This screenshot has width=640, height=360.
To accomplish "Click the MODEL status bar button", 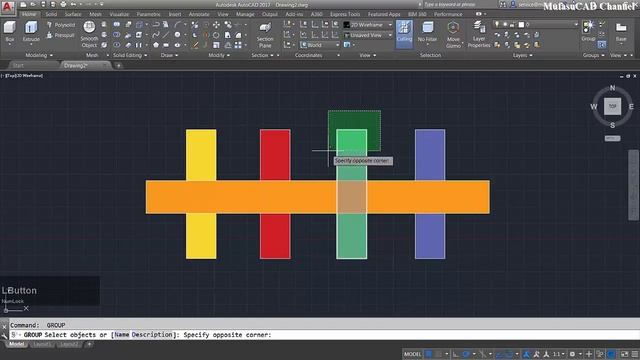I will coord(412,354).
